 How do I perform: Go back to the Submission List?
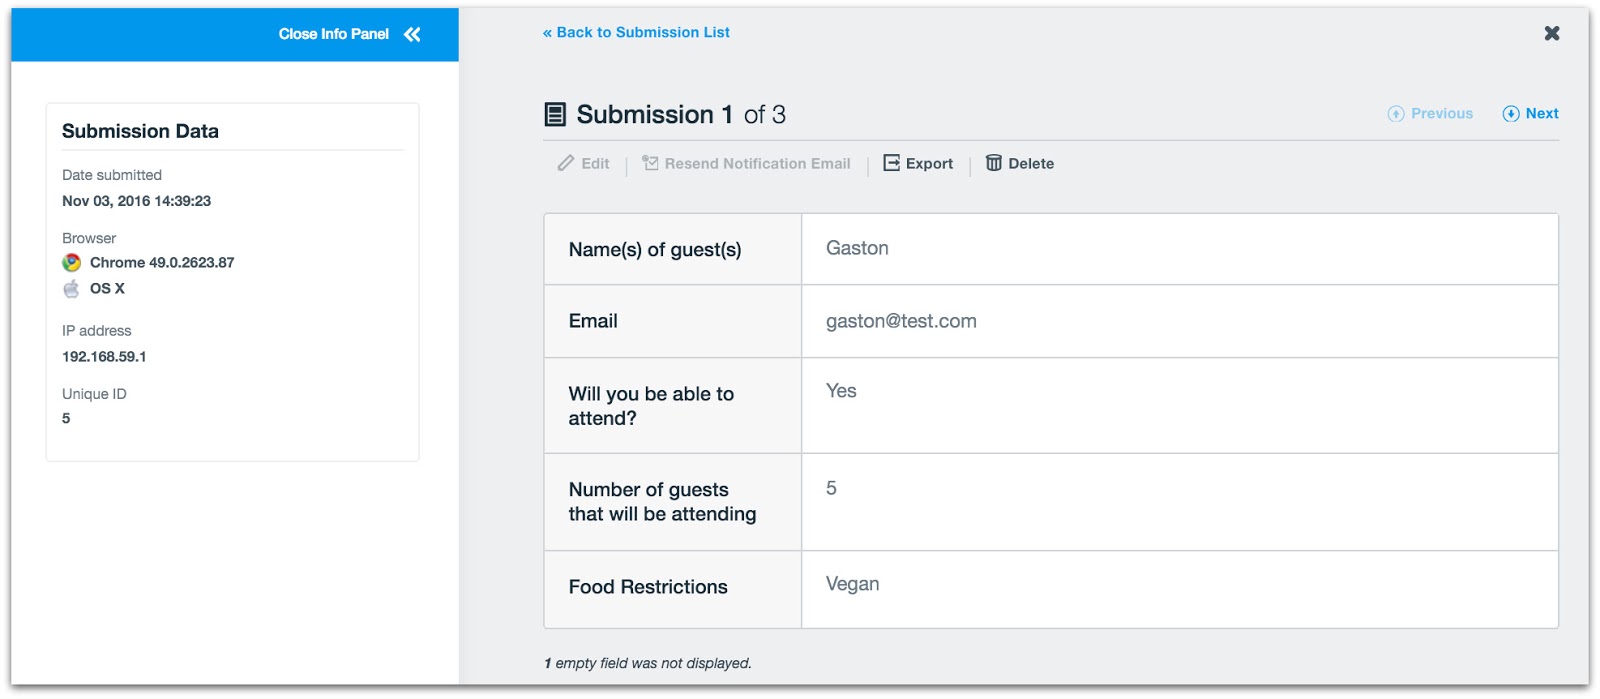(636, 33)
